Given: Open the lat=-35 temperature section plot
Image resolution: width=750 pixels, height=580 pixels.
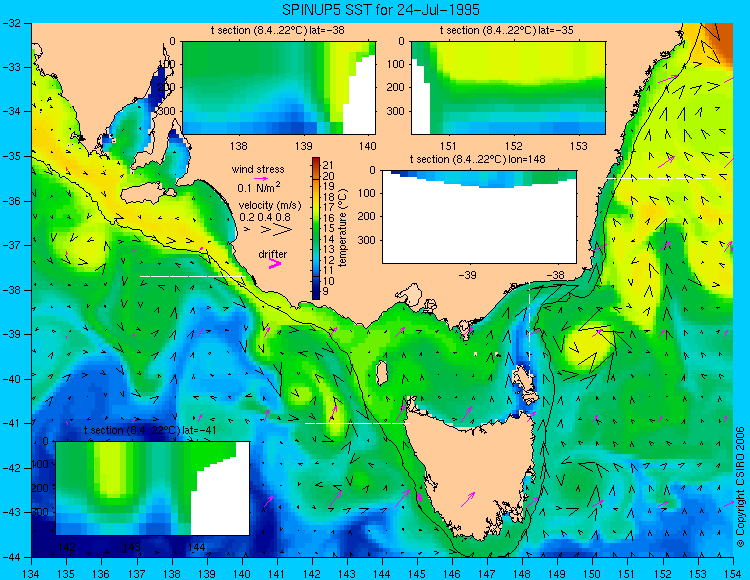Looking at the screenshot, I should (x=508, y=88).
